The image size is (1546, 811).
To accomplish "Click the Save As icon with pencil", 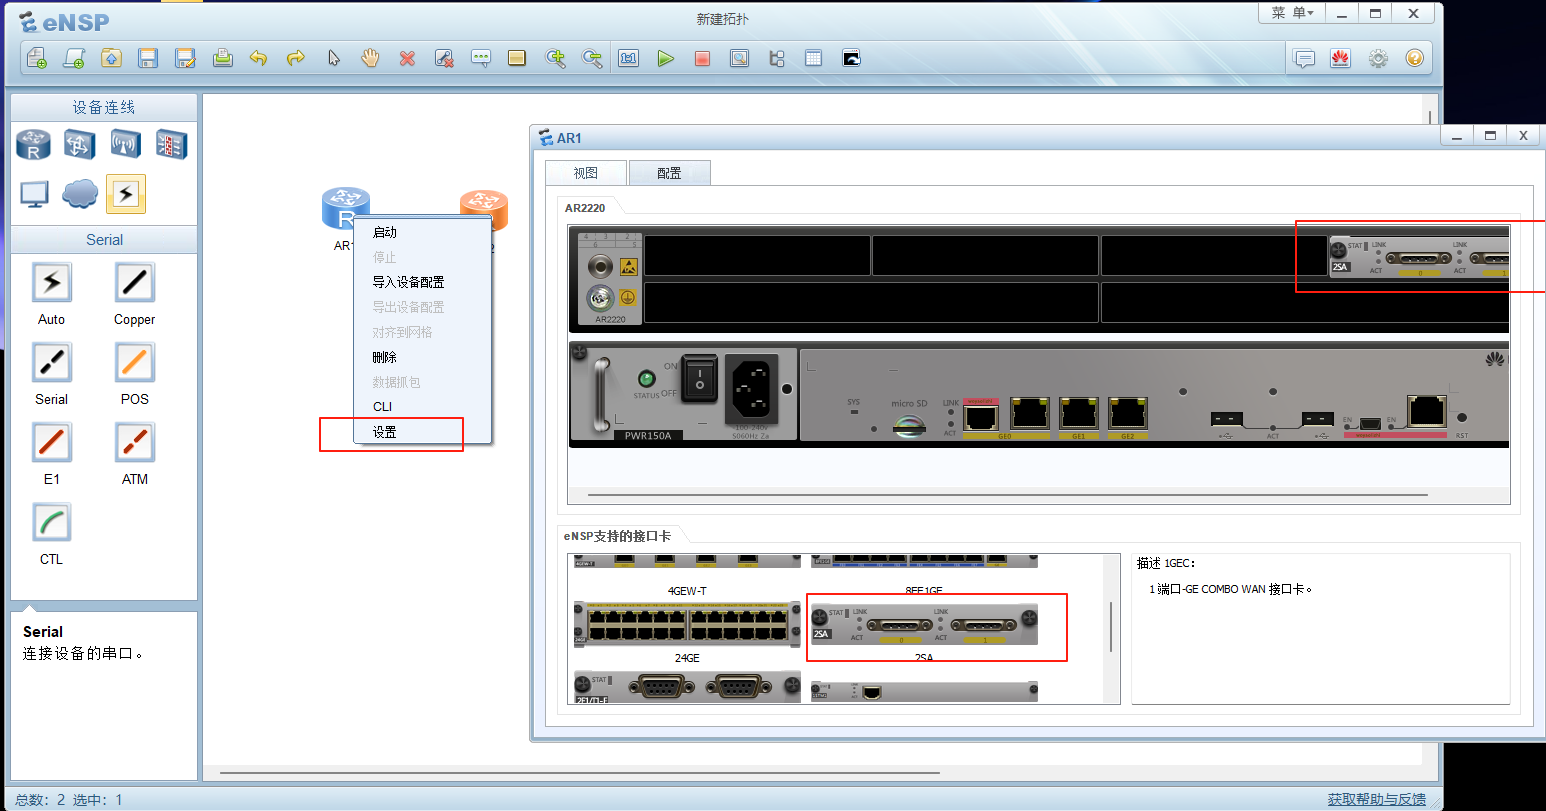I will pyautogui.click(x=185, y=58).
